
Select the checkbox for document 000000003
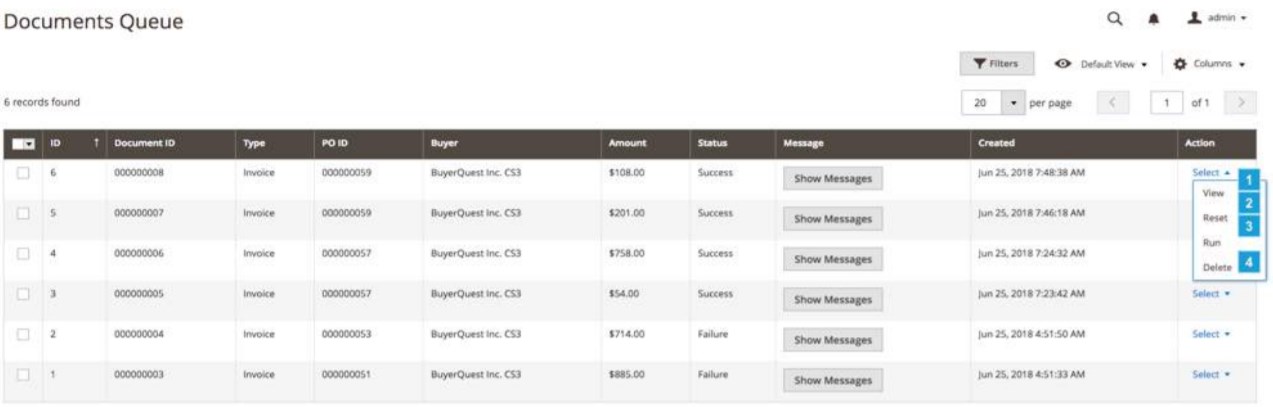pos(23,374)
